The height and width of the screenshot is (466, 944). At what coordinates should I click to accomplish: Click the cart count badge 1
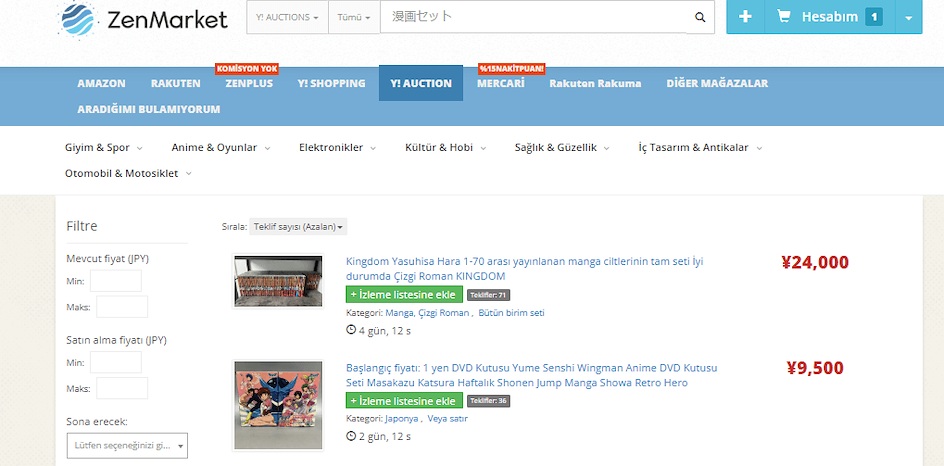tap(874, 17)
